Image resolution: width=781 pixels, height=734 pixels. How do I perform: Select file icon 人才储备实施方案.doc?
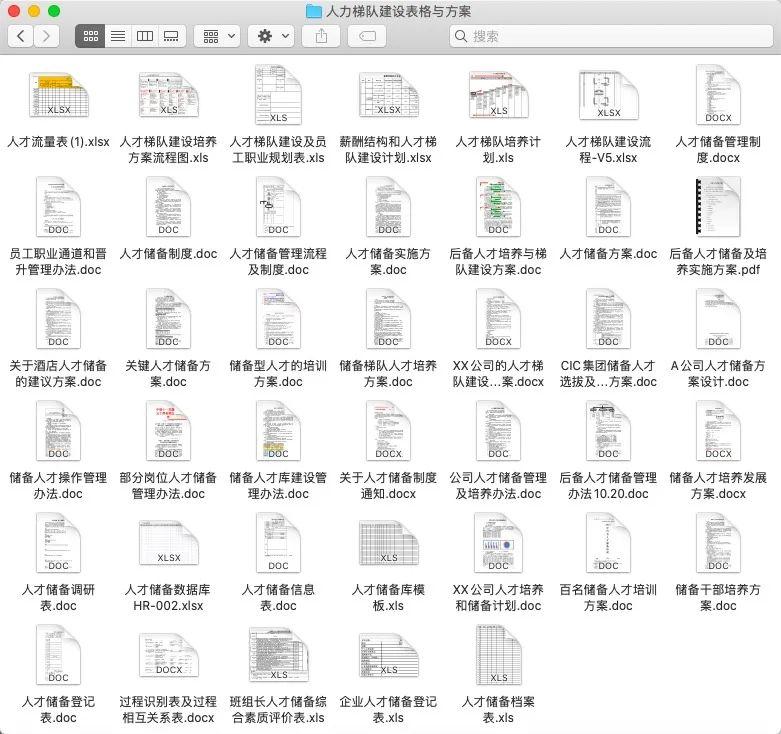pos(389,206)
